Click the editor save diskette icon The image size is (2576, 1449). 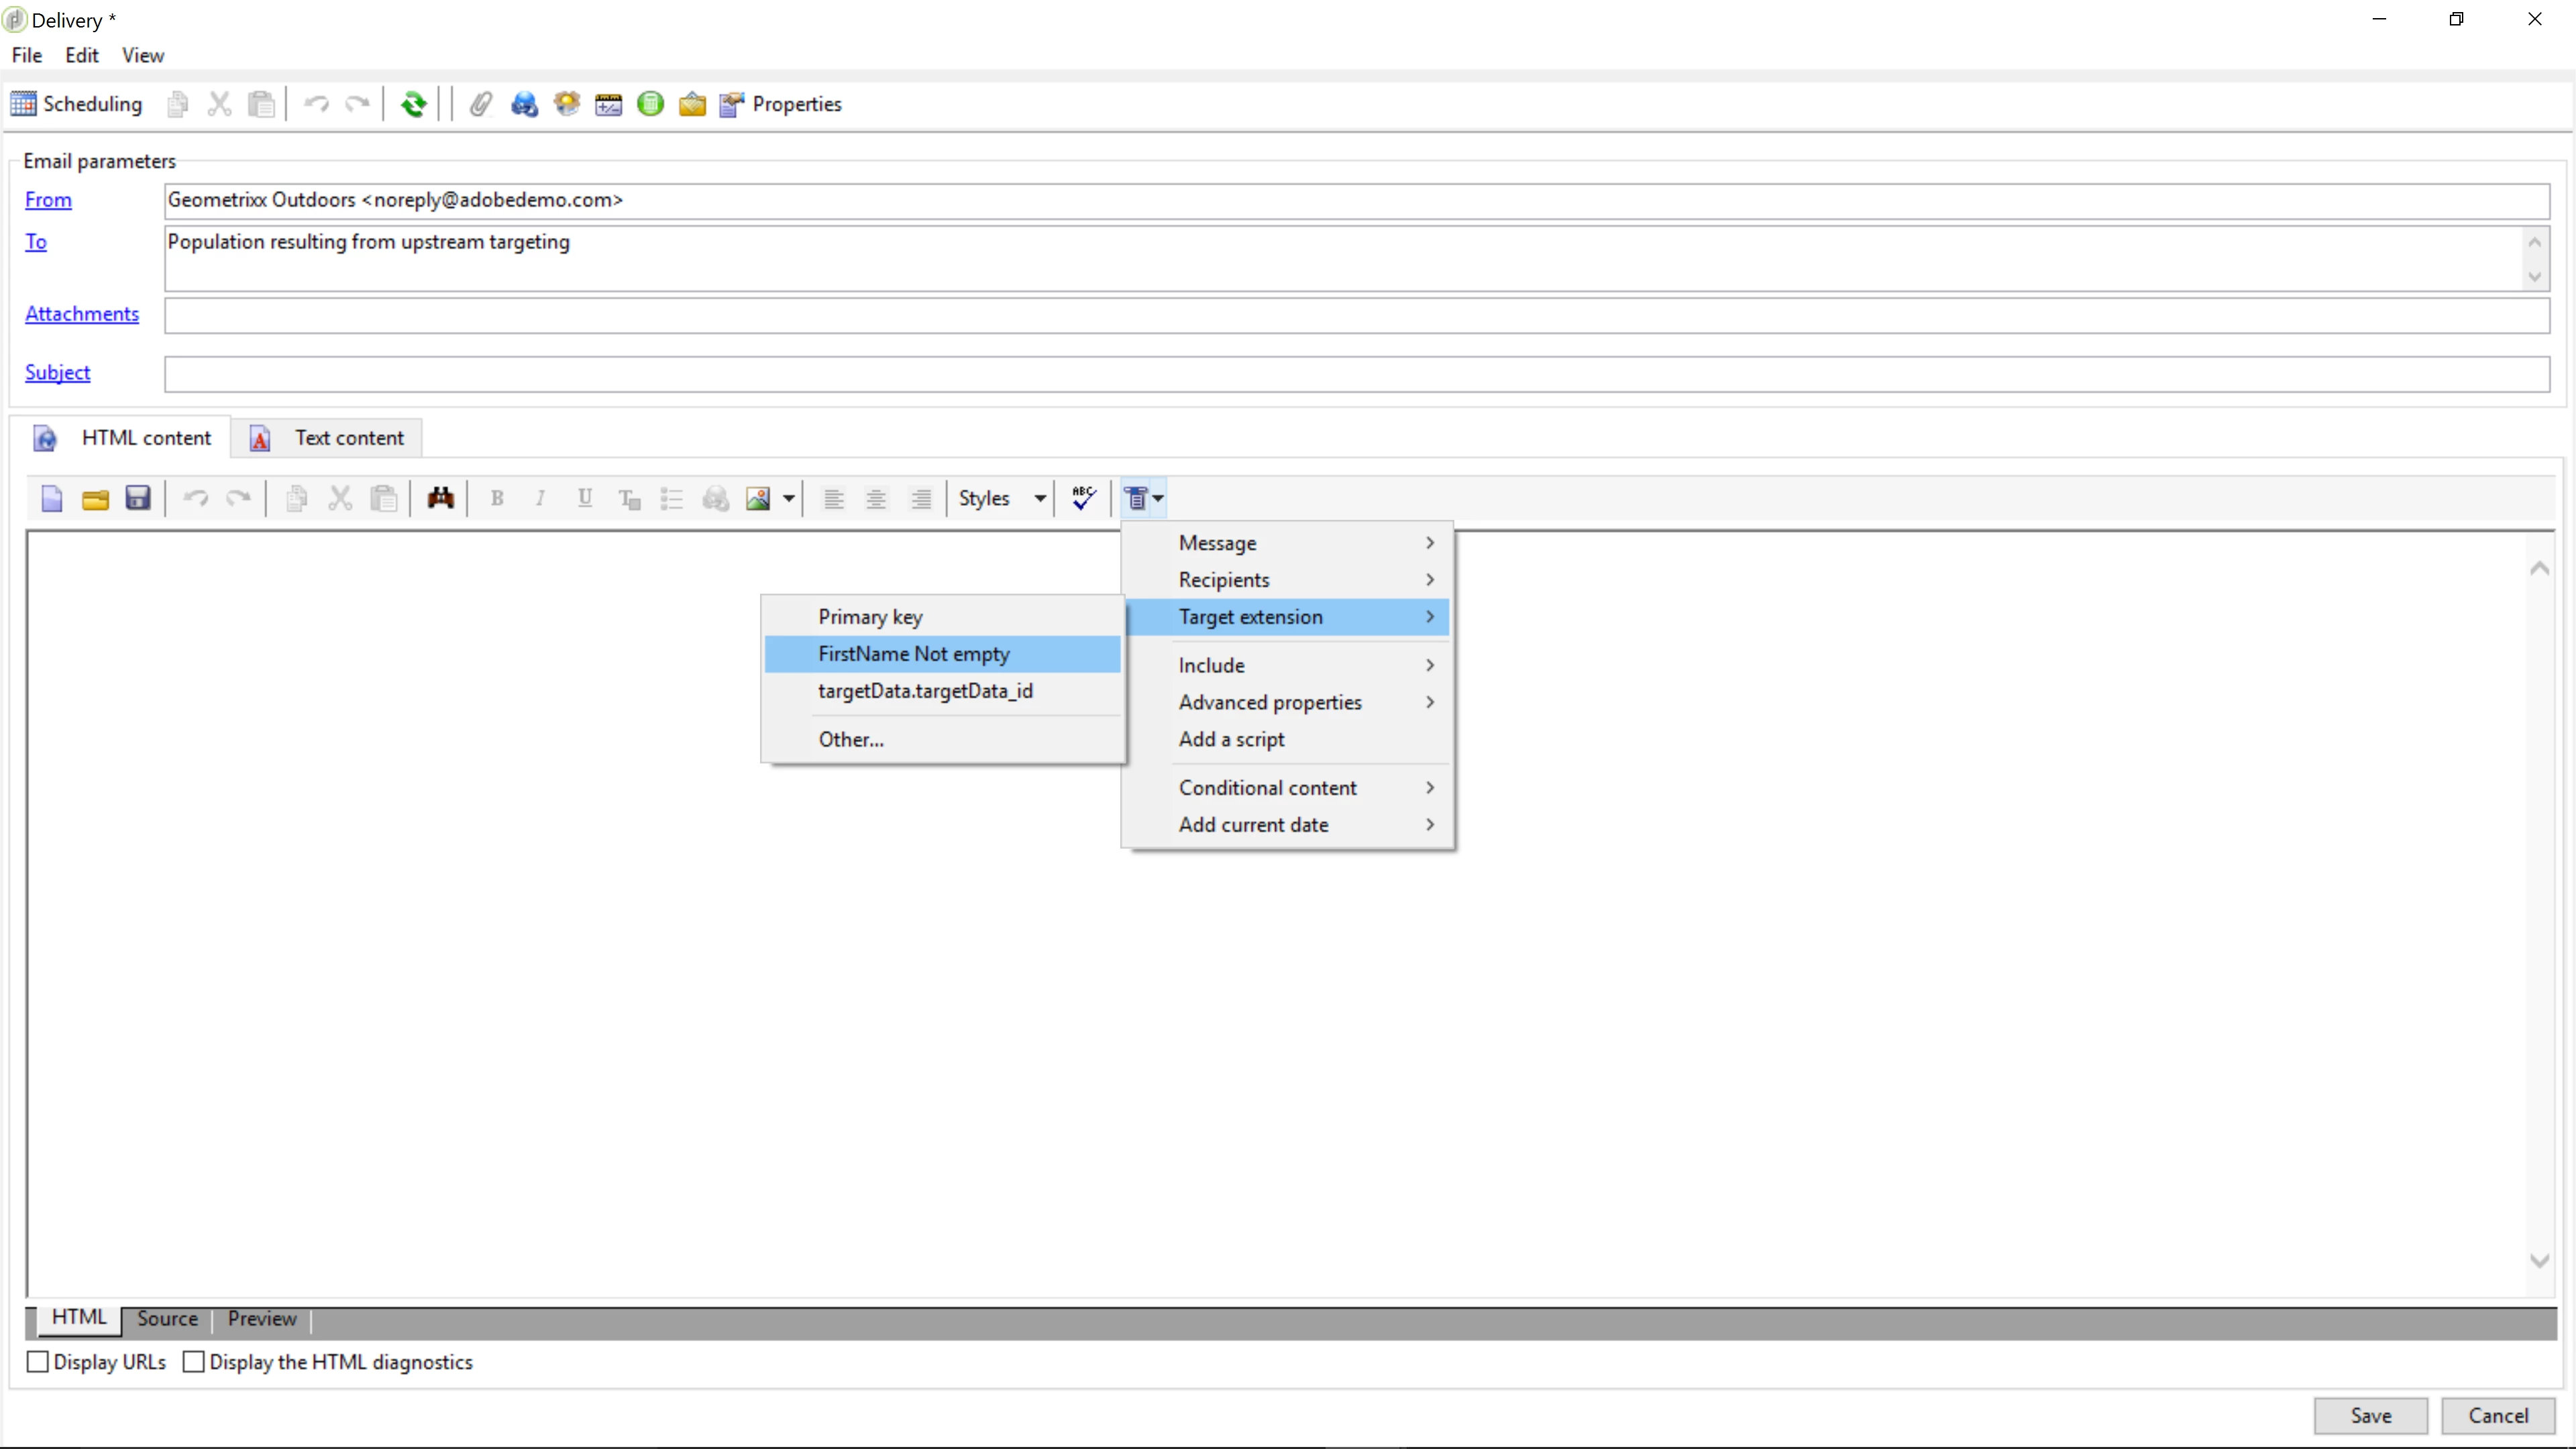point(138,498)
